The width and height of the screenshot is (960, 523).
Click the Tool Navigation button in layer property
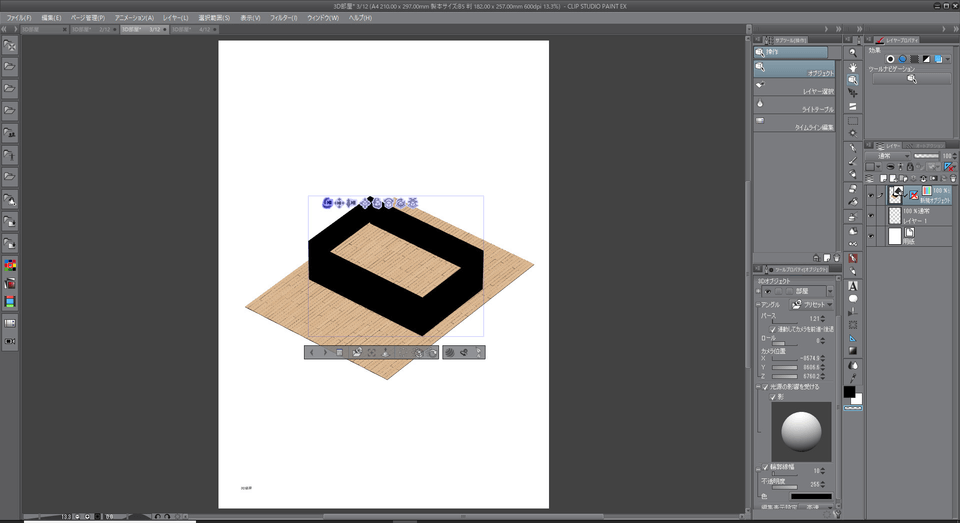point(911,79)
